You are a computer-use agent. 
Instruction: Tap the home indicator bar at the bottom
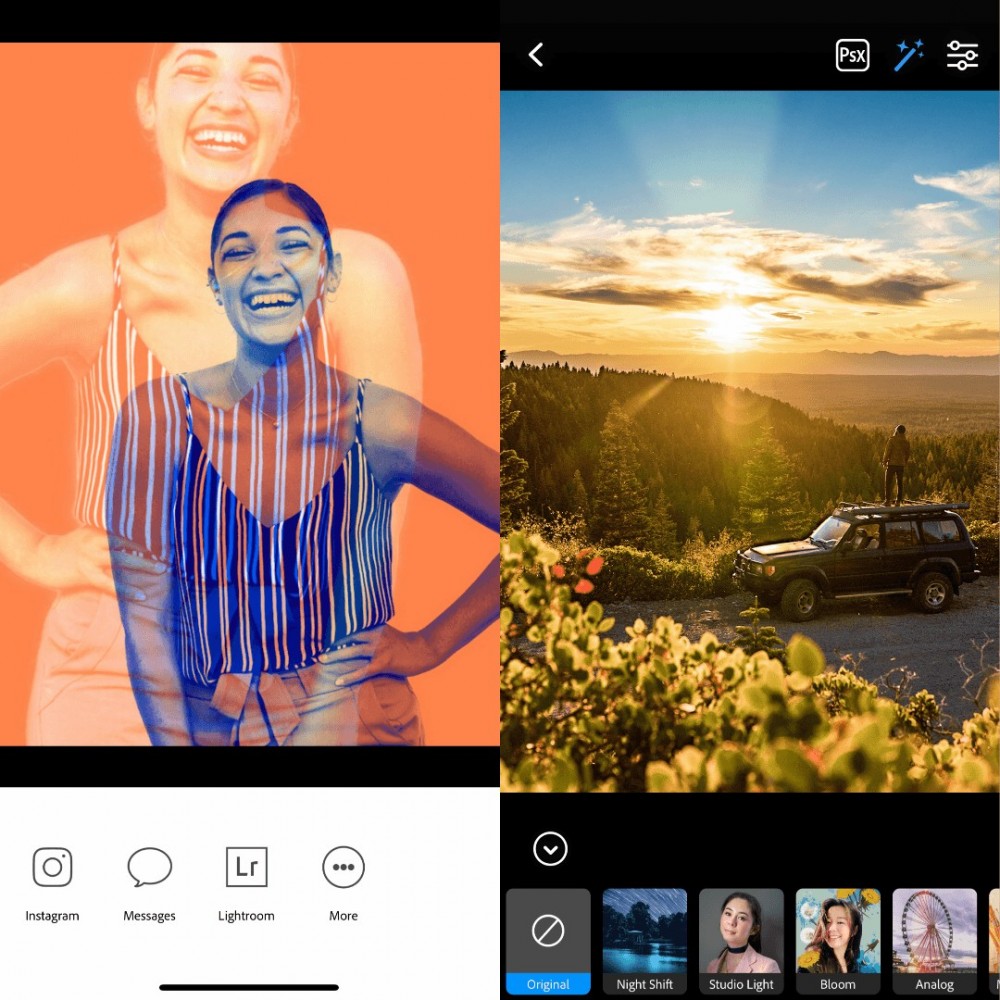pyautogui.click(x=250, y=987)
